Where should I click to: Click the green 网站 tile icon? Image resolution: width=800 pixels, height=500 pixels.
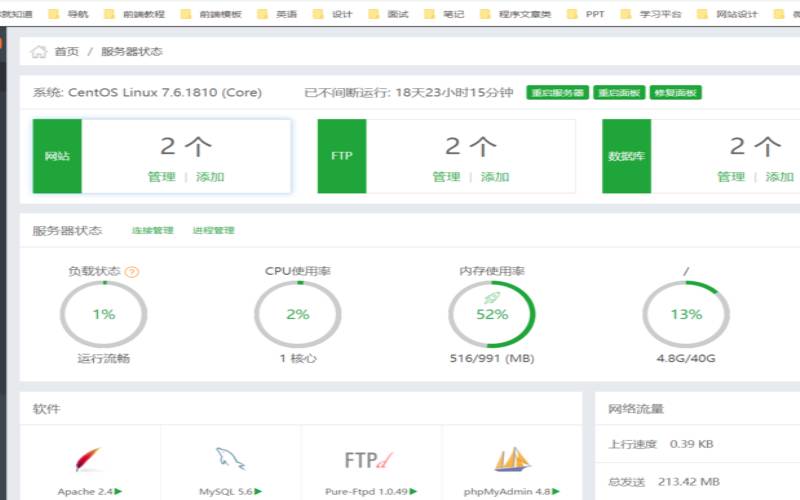click(57, 156)
